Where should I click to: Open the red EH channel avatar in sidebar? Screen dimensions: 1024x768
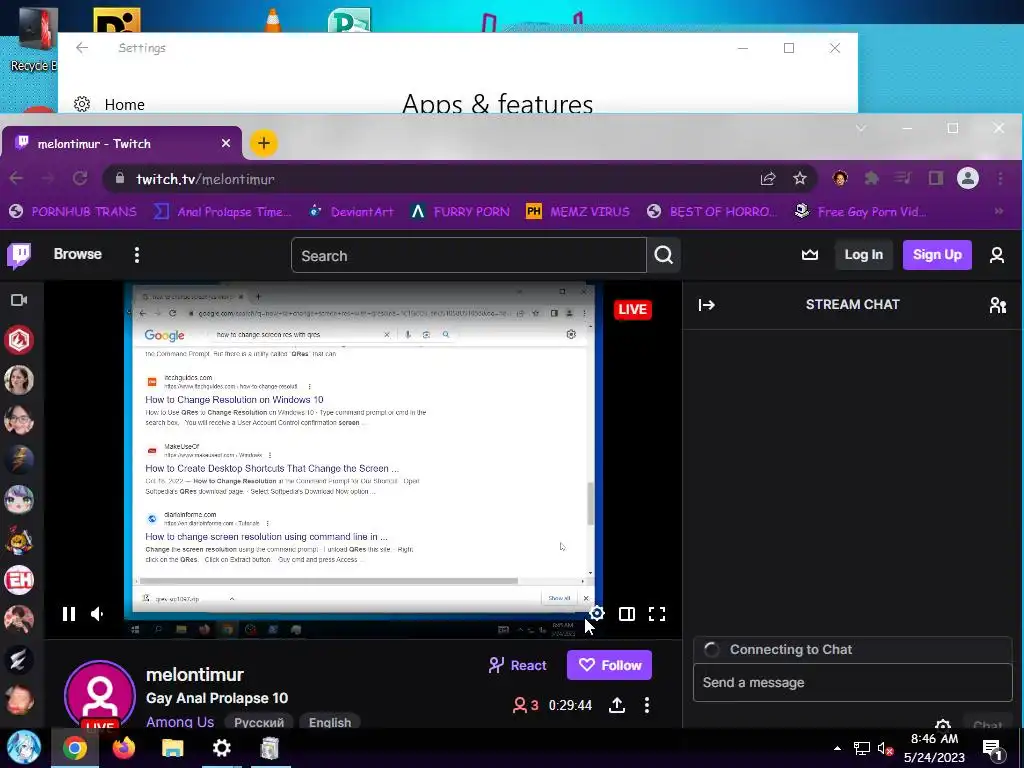[x=19, y=580]
